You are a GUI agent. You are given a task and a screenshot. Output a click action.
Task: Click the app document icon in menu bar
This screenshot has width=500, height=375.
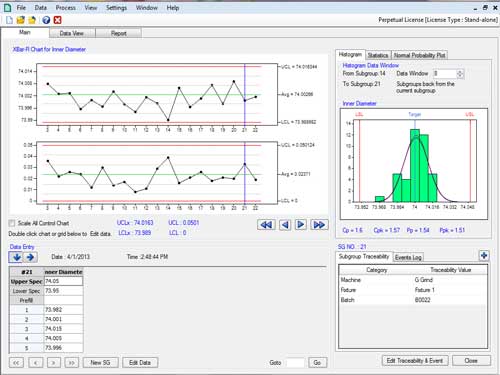coord(7,7)
